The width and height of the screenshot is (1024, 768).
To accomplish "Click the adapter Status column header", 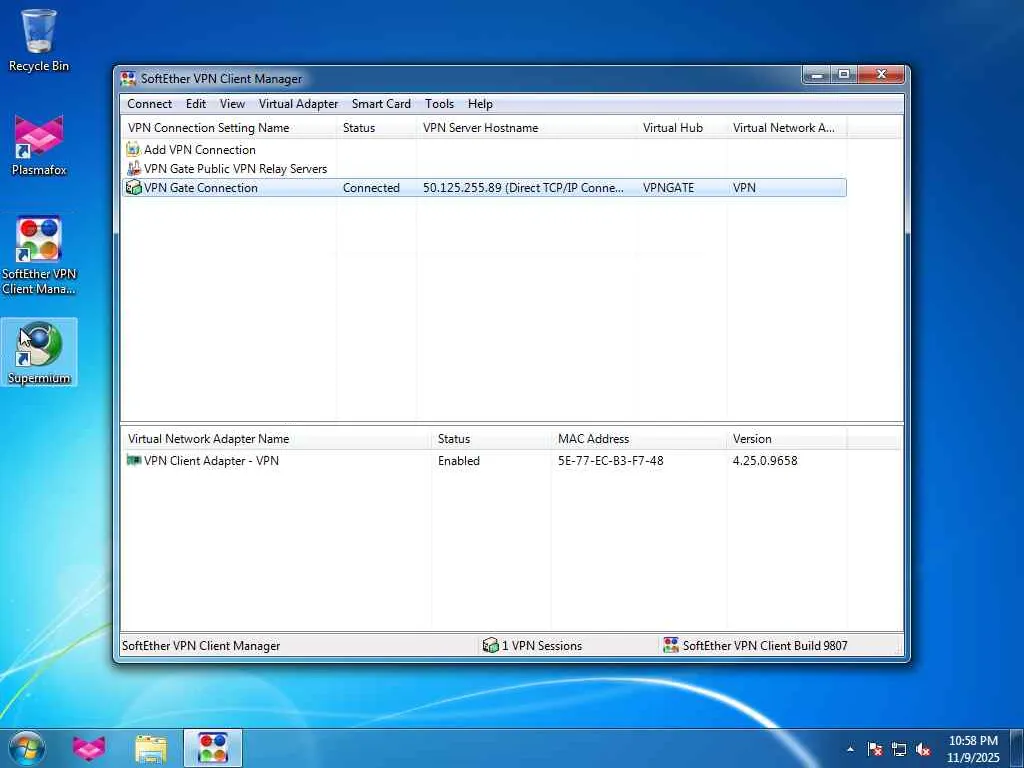I will pos(492,439).
